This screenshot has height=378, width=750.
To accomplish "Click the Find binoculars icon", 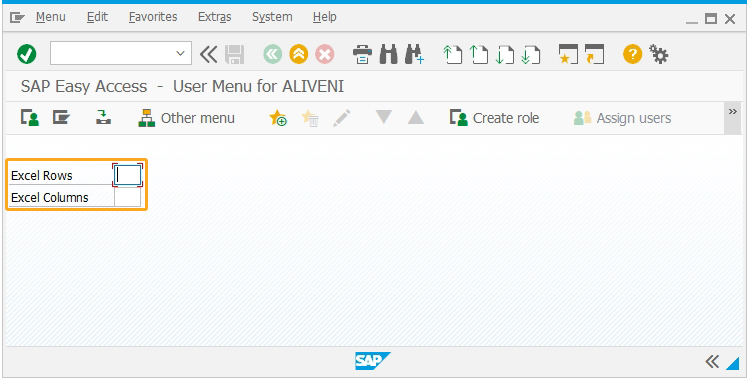I will point(388,54).
